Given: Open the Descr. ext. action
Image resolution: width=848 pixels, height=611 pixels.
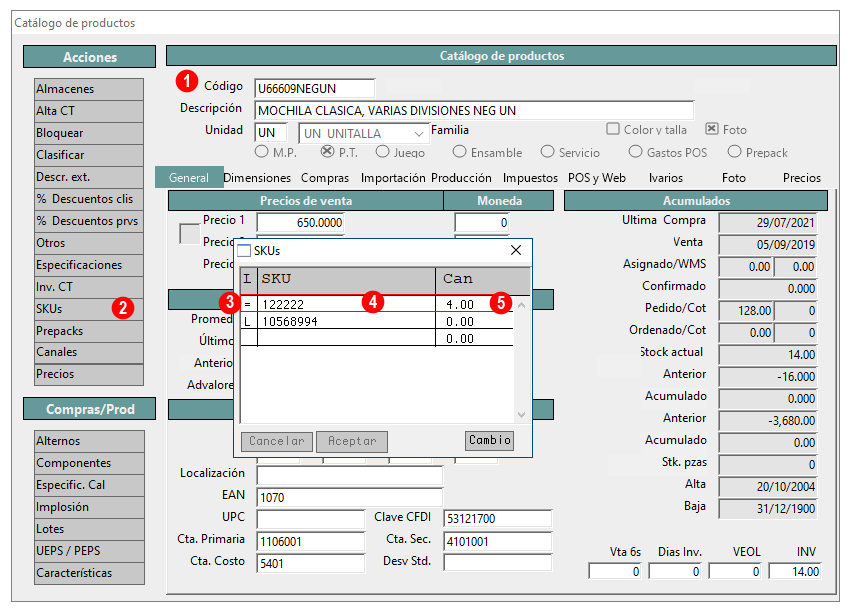Looking at the screenshot, I should [x=89, y=177].
